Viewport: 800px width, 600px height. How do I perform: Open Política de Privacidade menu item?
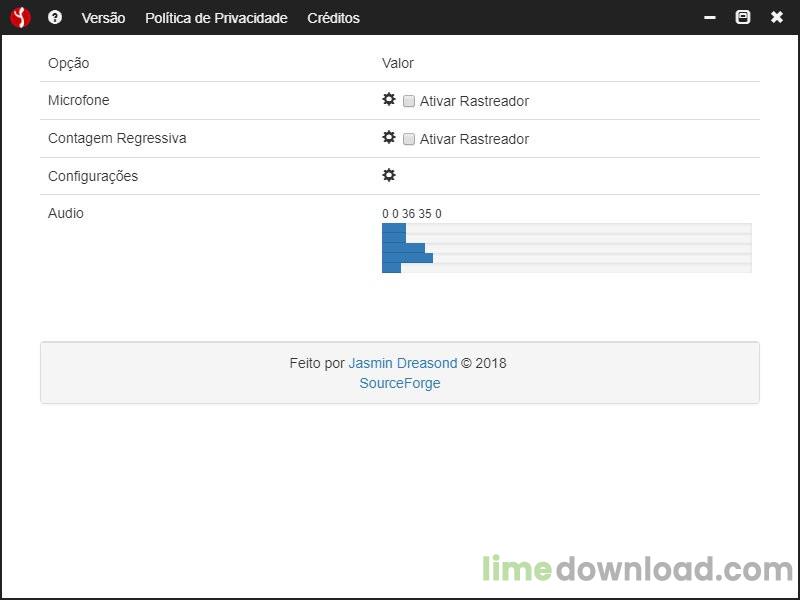[x=216, y=18]
